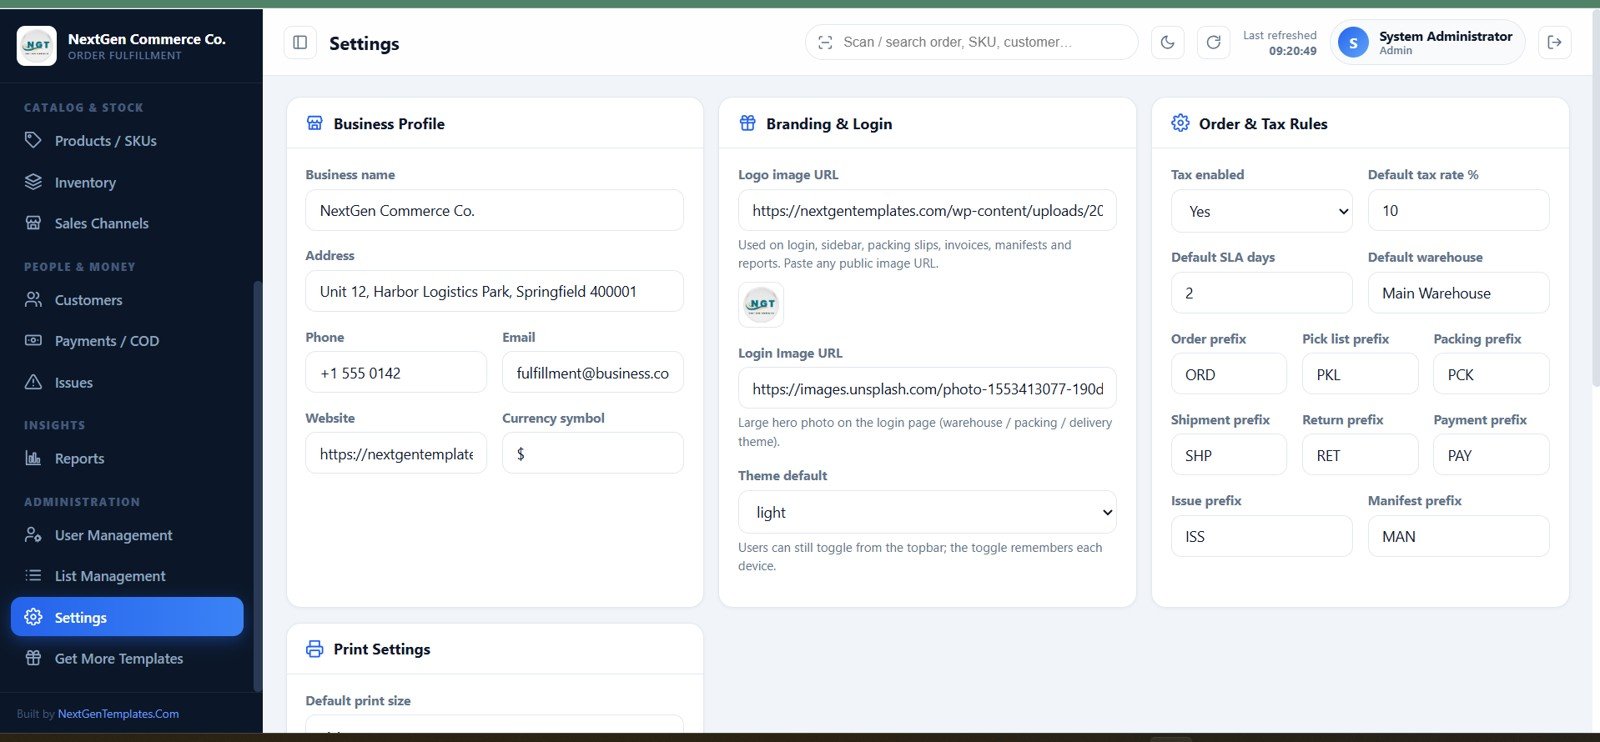This screenshot has width=1600, height=742.
Task: Click the Order & Tax Rules gear icon
Action: point(1180,123)
